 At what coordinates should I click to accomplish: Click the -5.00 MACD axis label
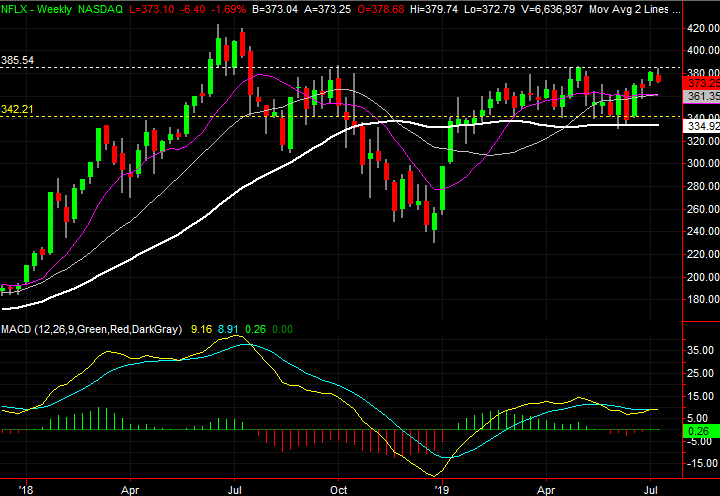pyautogui.click(x=700, y=442)
